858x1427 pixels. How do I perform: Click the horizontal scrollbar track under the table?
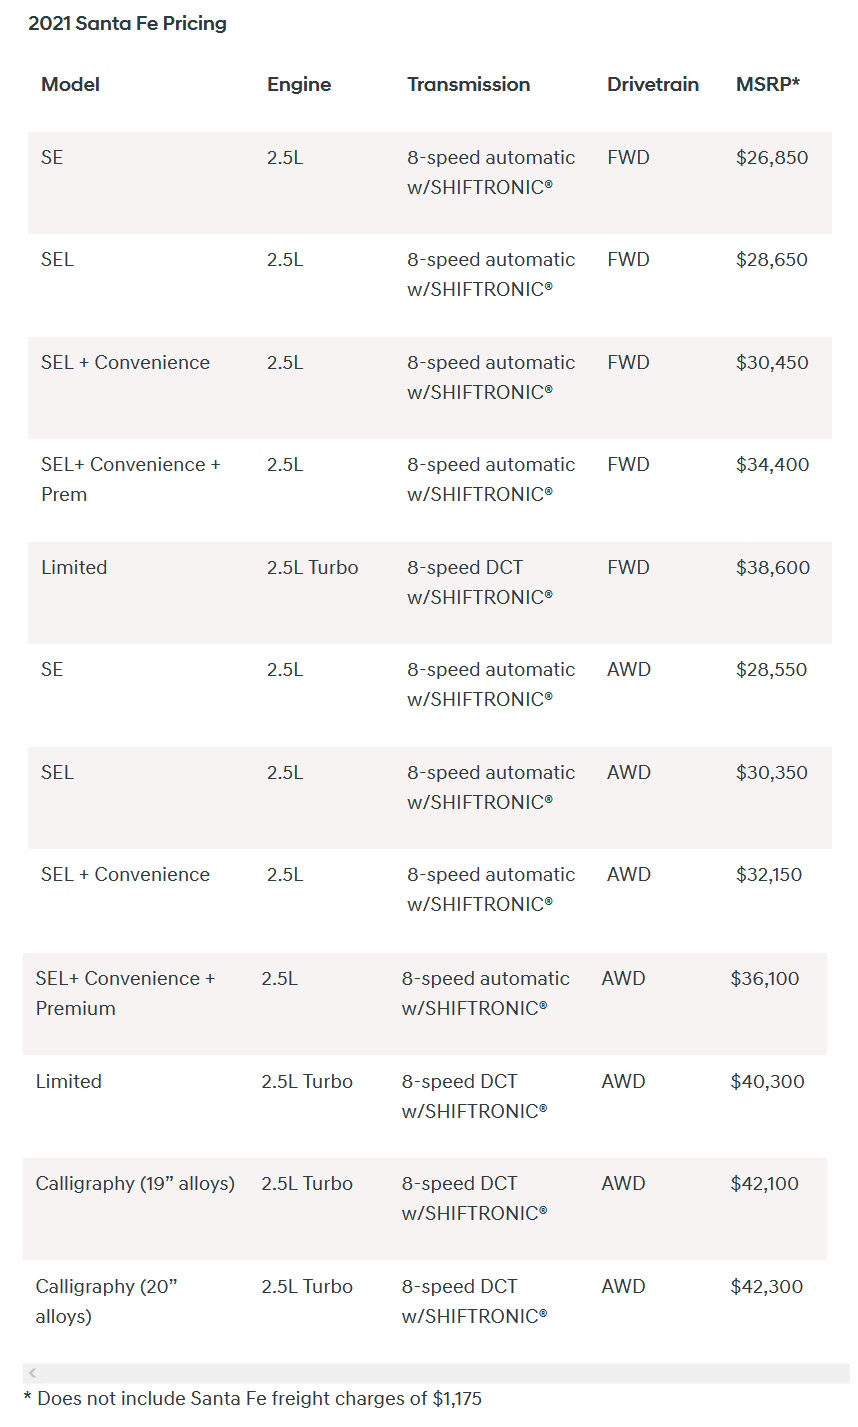pos(440,1373)
